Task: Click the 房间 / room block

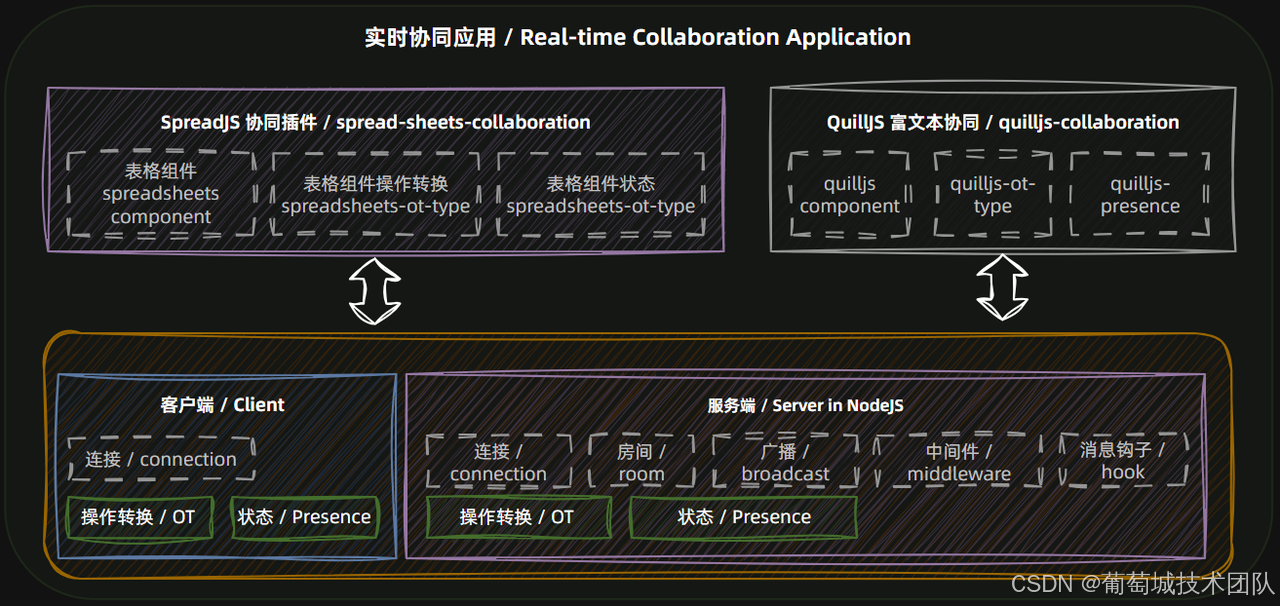Action: [x=640, y=462]
